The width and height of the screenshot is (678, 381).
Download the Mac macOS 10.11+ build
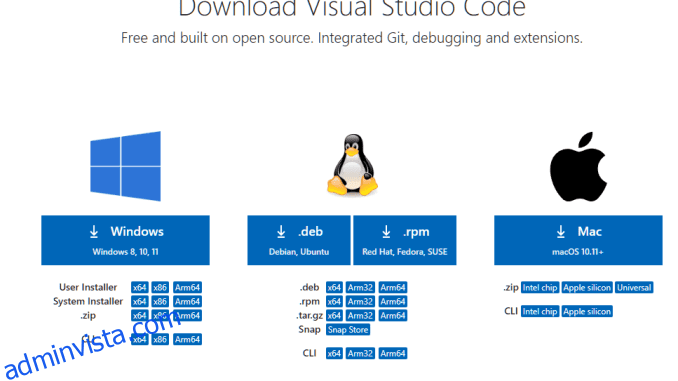click(x=578, y=240)
